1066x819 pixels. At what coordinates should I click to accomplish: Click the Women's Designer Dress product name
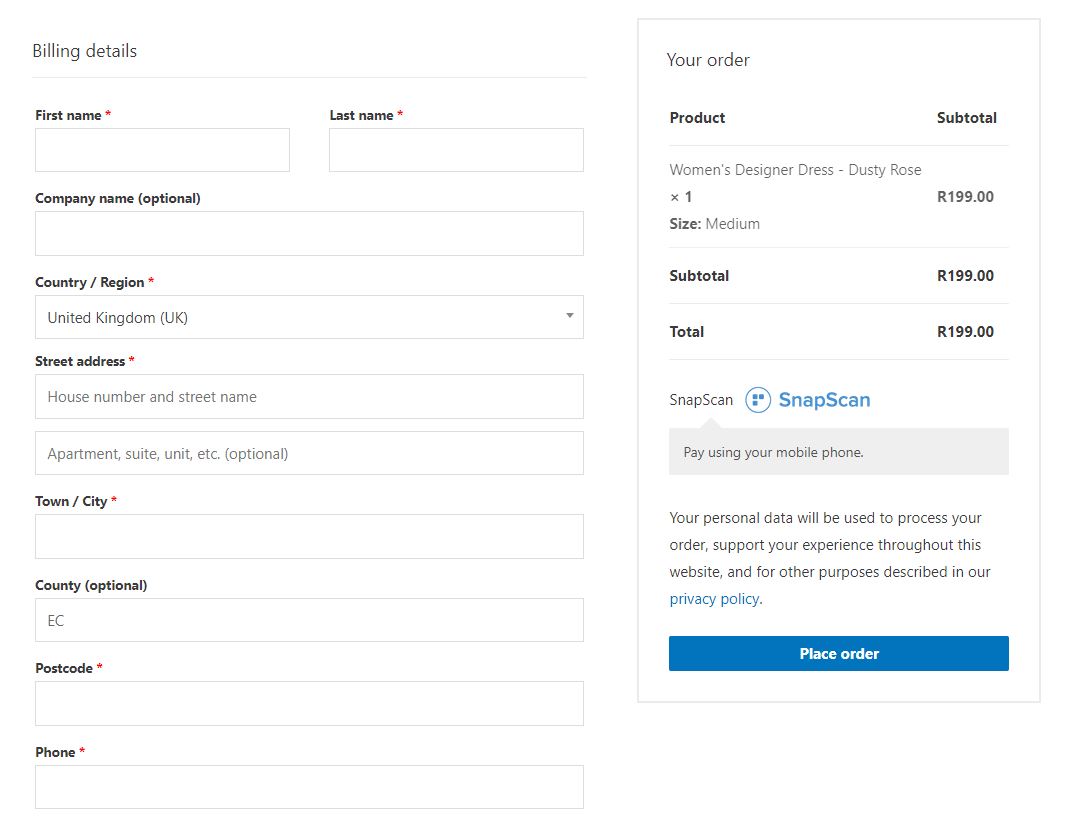point(795,170)
